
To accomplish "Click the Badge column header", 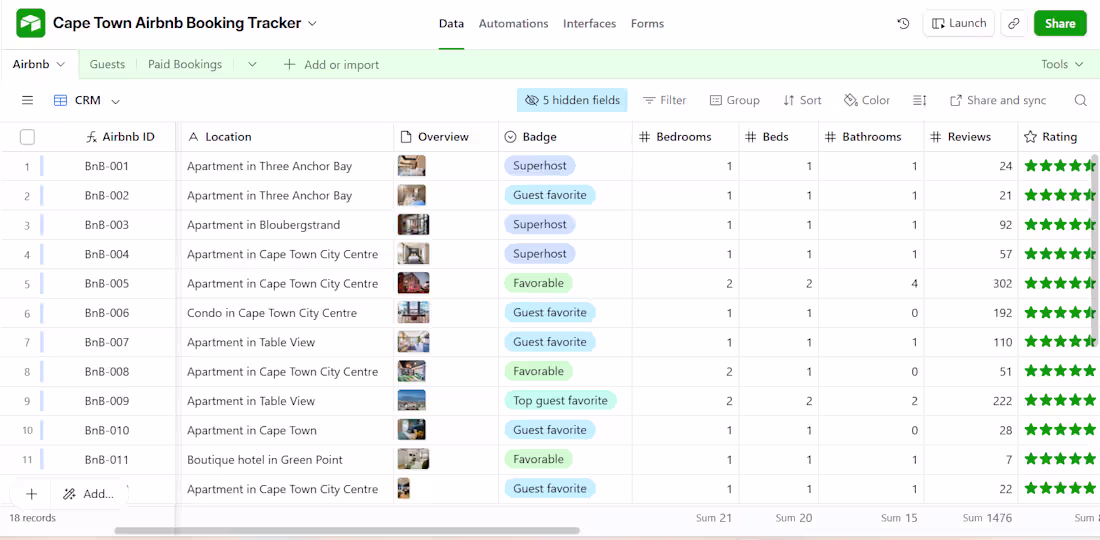I will click(x=565, y=137).
